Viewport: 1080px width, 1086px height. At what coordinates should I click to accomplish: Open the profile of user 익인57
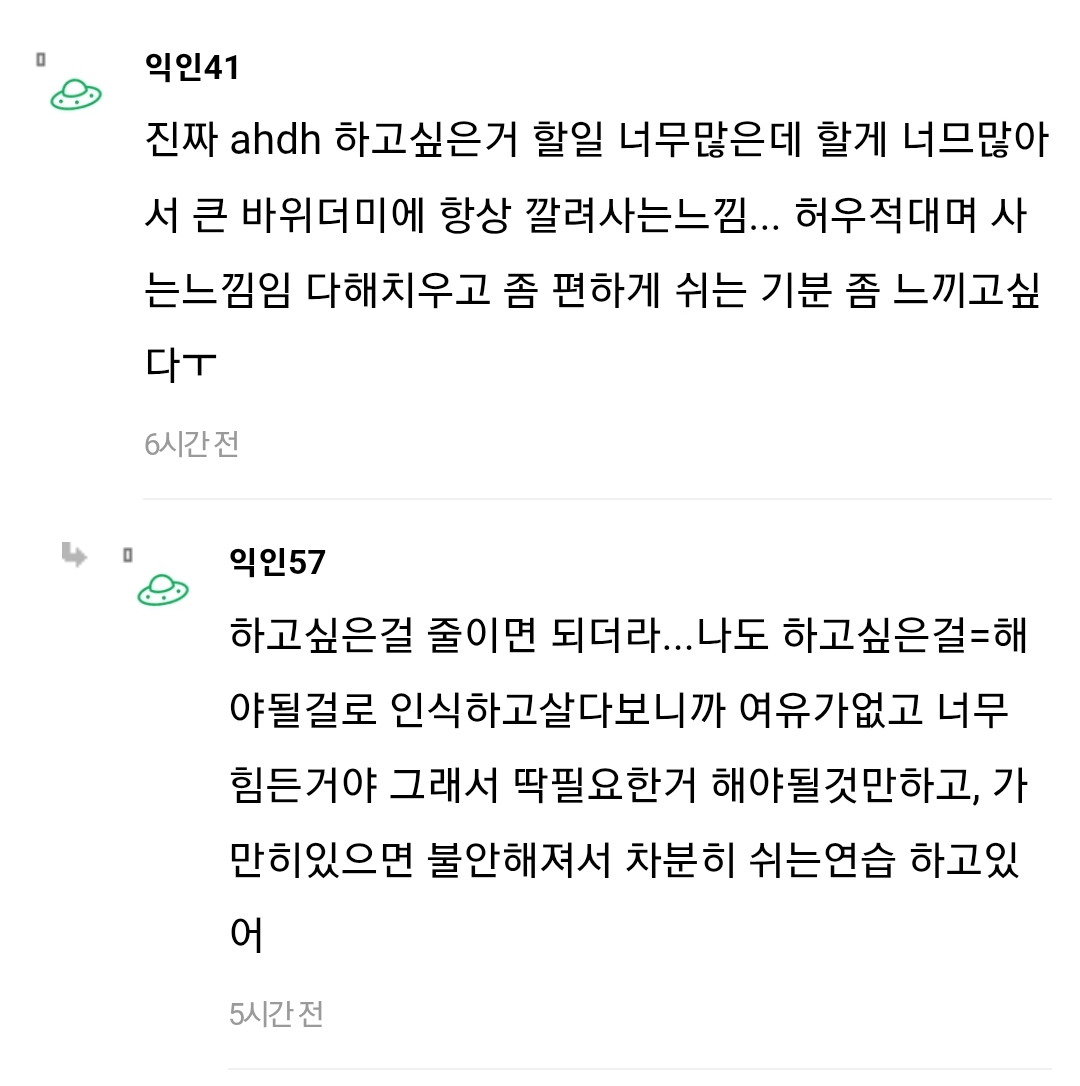(277, 562)
